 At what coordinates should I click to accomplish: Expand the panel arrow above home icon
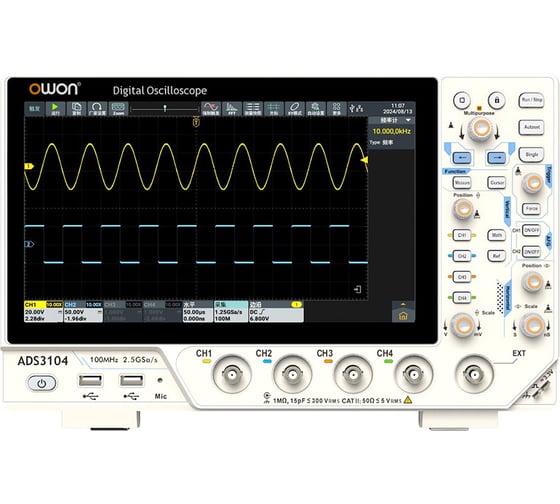tap(403, 304)
